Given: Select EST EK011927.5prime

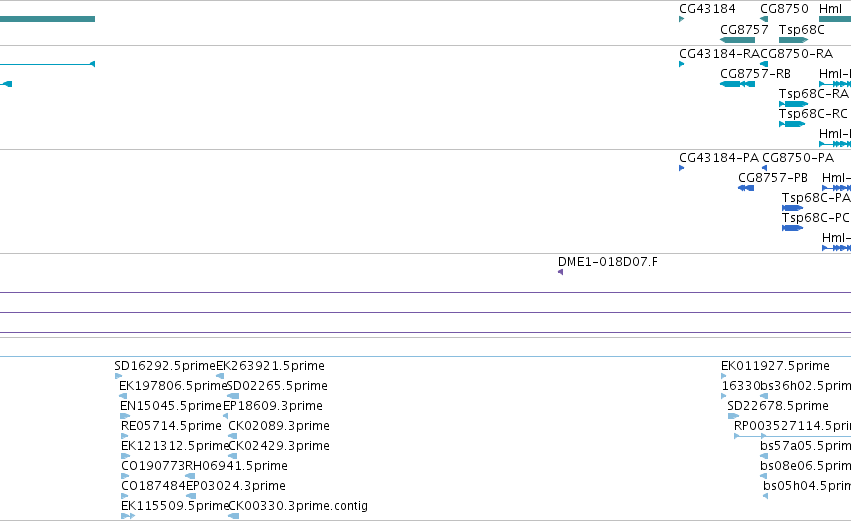Looking at the screenshot, I should [775, 366].
